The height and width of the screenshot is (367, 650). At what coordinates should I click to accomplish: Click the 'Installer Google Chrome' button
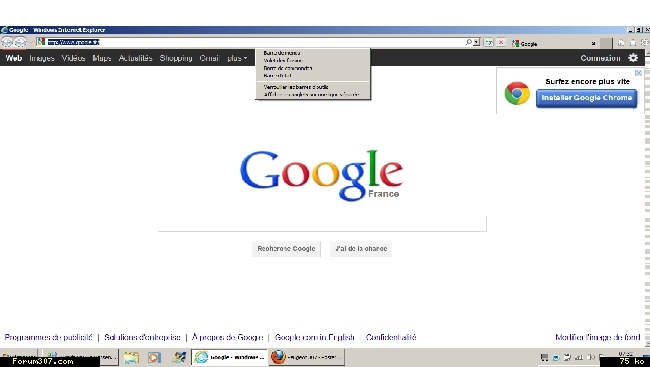click(587, 98)
